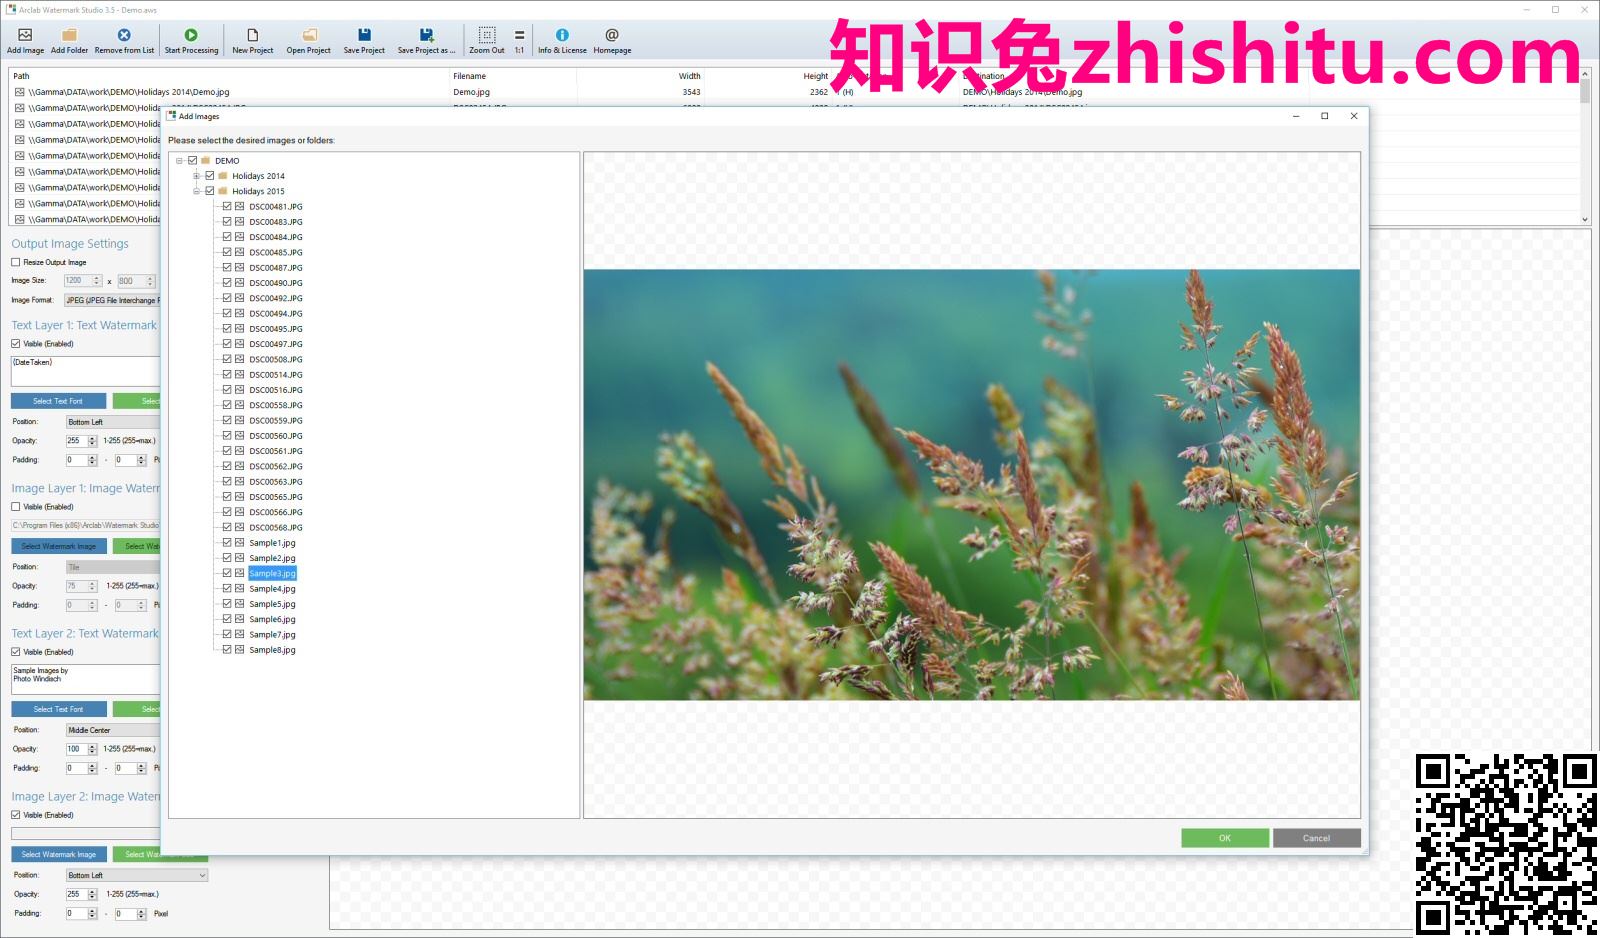Click file icon of Demo.jpg list row

(x=19, y=92)
